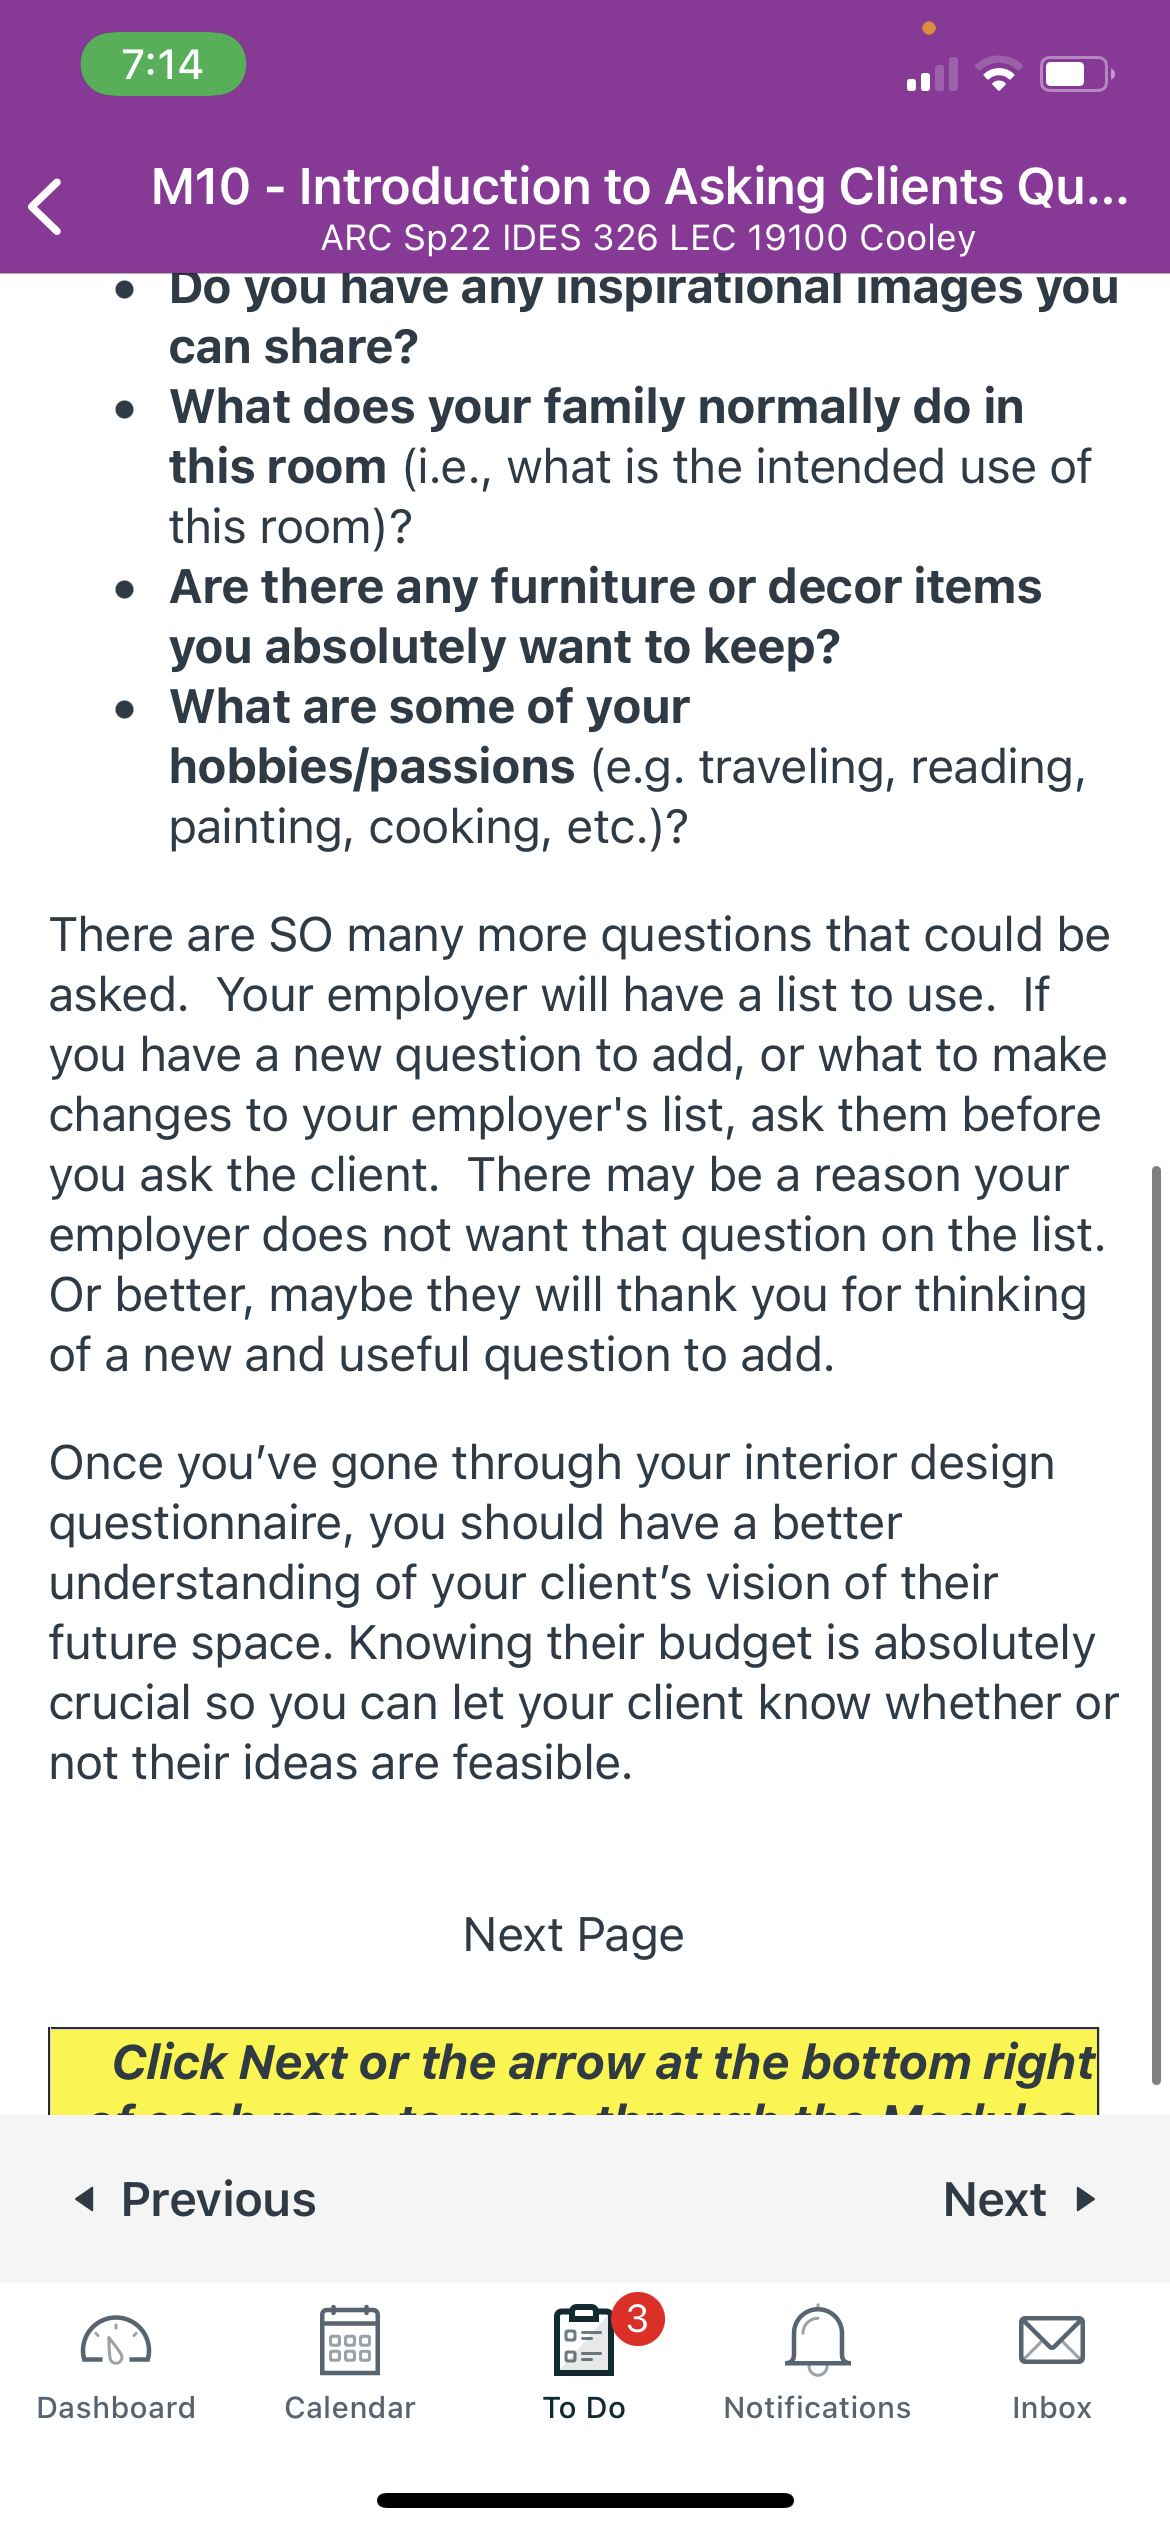The width and height of the screenshot is (1170, 2532).
Task: Open the Calendar tab icon
Action: point(350,2340)
